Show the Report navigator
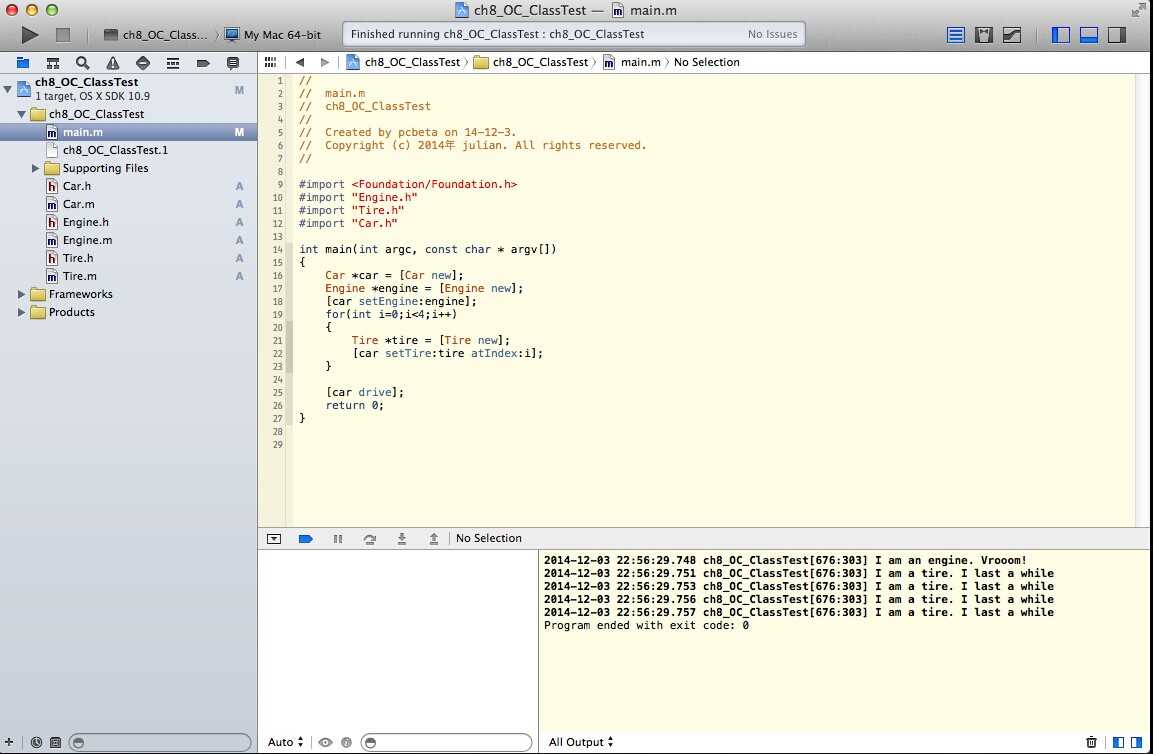Viewport: 1153px width, 754px height. (233, 63)
